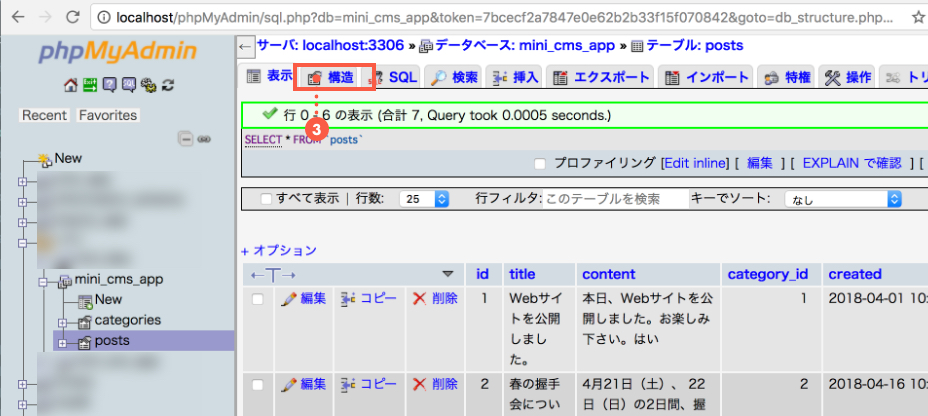The image size is (928, 416).
Task: Open the navigation panel settings gears icon
Action: [148, 85]
